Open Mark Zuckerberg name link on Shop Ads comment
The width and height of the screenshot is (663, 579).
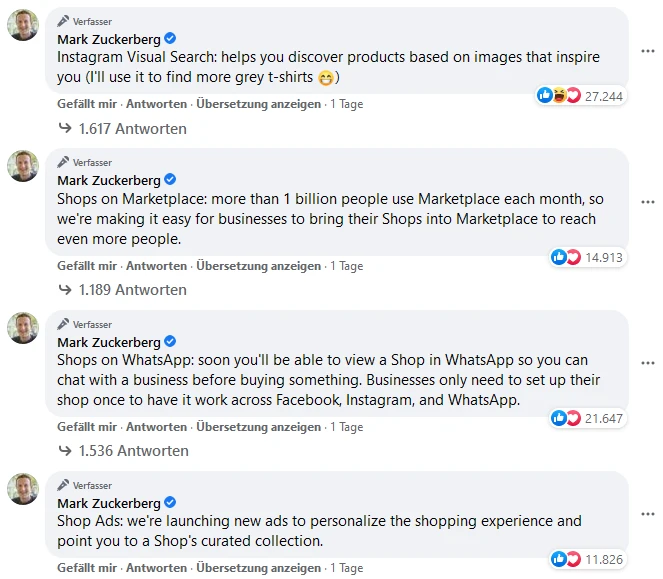pos(109,503)
